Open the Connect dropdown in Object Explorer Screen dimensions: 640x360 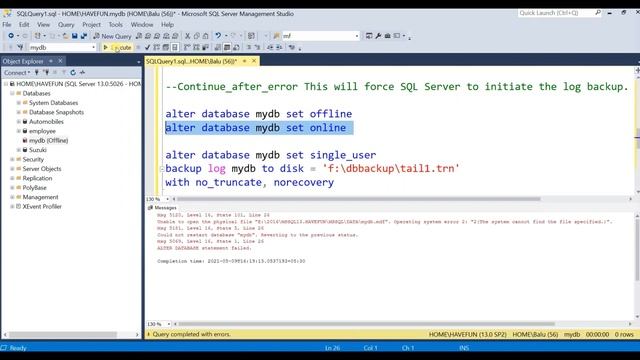(x=17, y=72)
